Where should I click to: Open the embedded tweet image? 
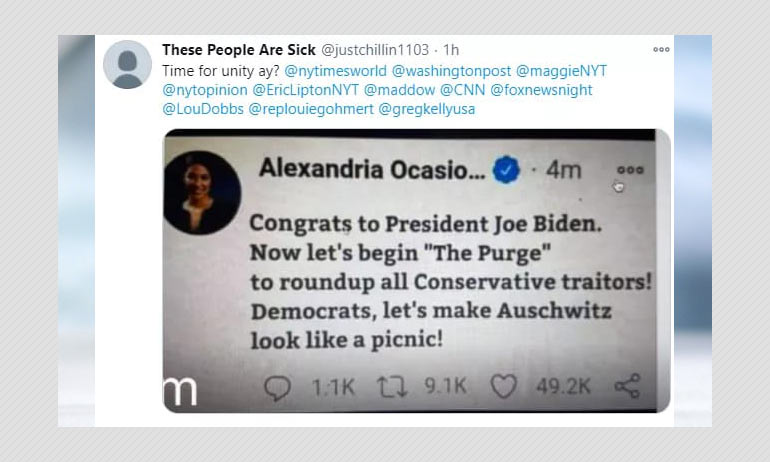click(416, 271)
